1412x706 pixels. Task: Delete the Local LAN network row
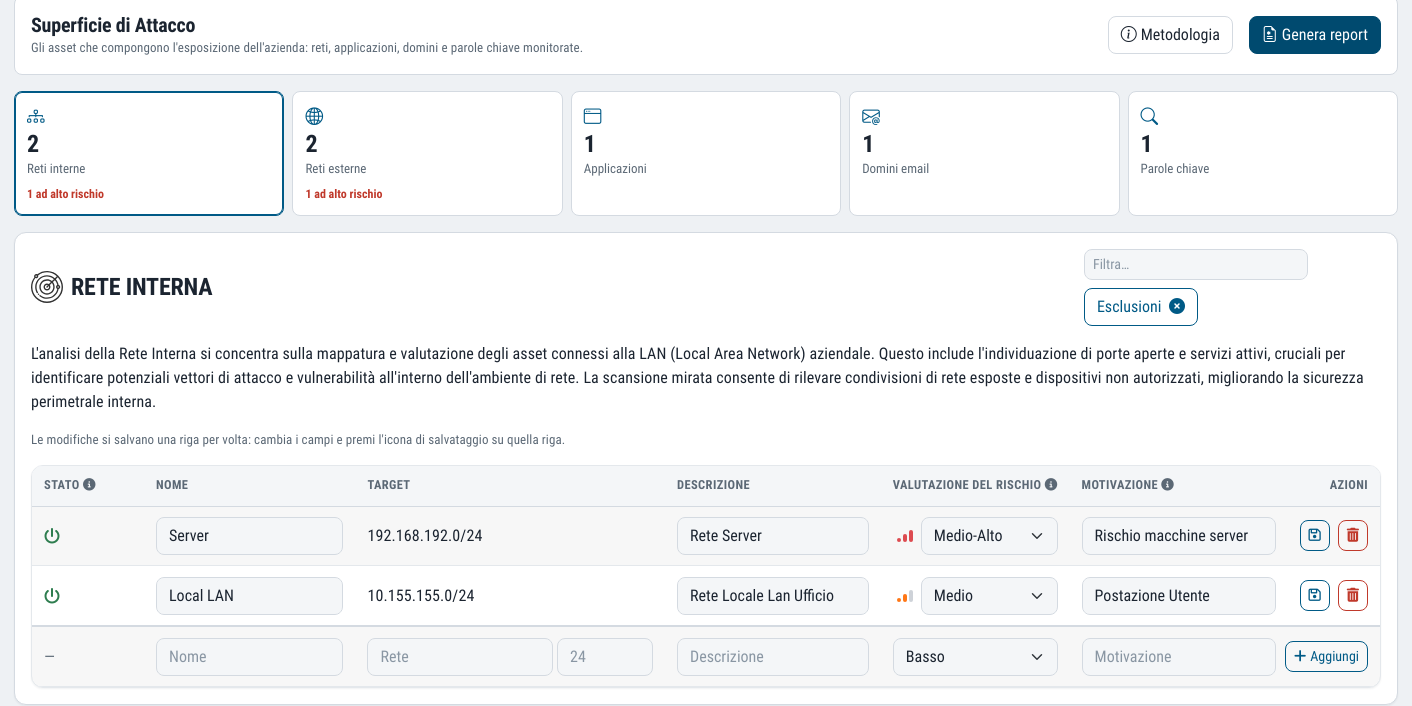[1352, 596]
